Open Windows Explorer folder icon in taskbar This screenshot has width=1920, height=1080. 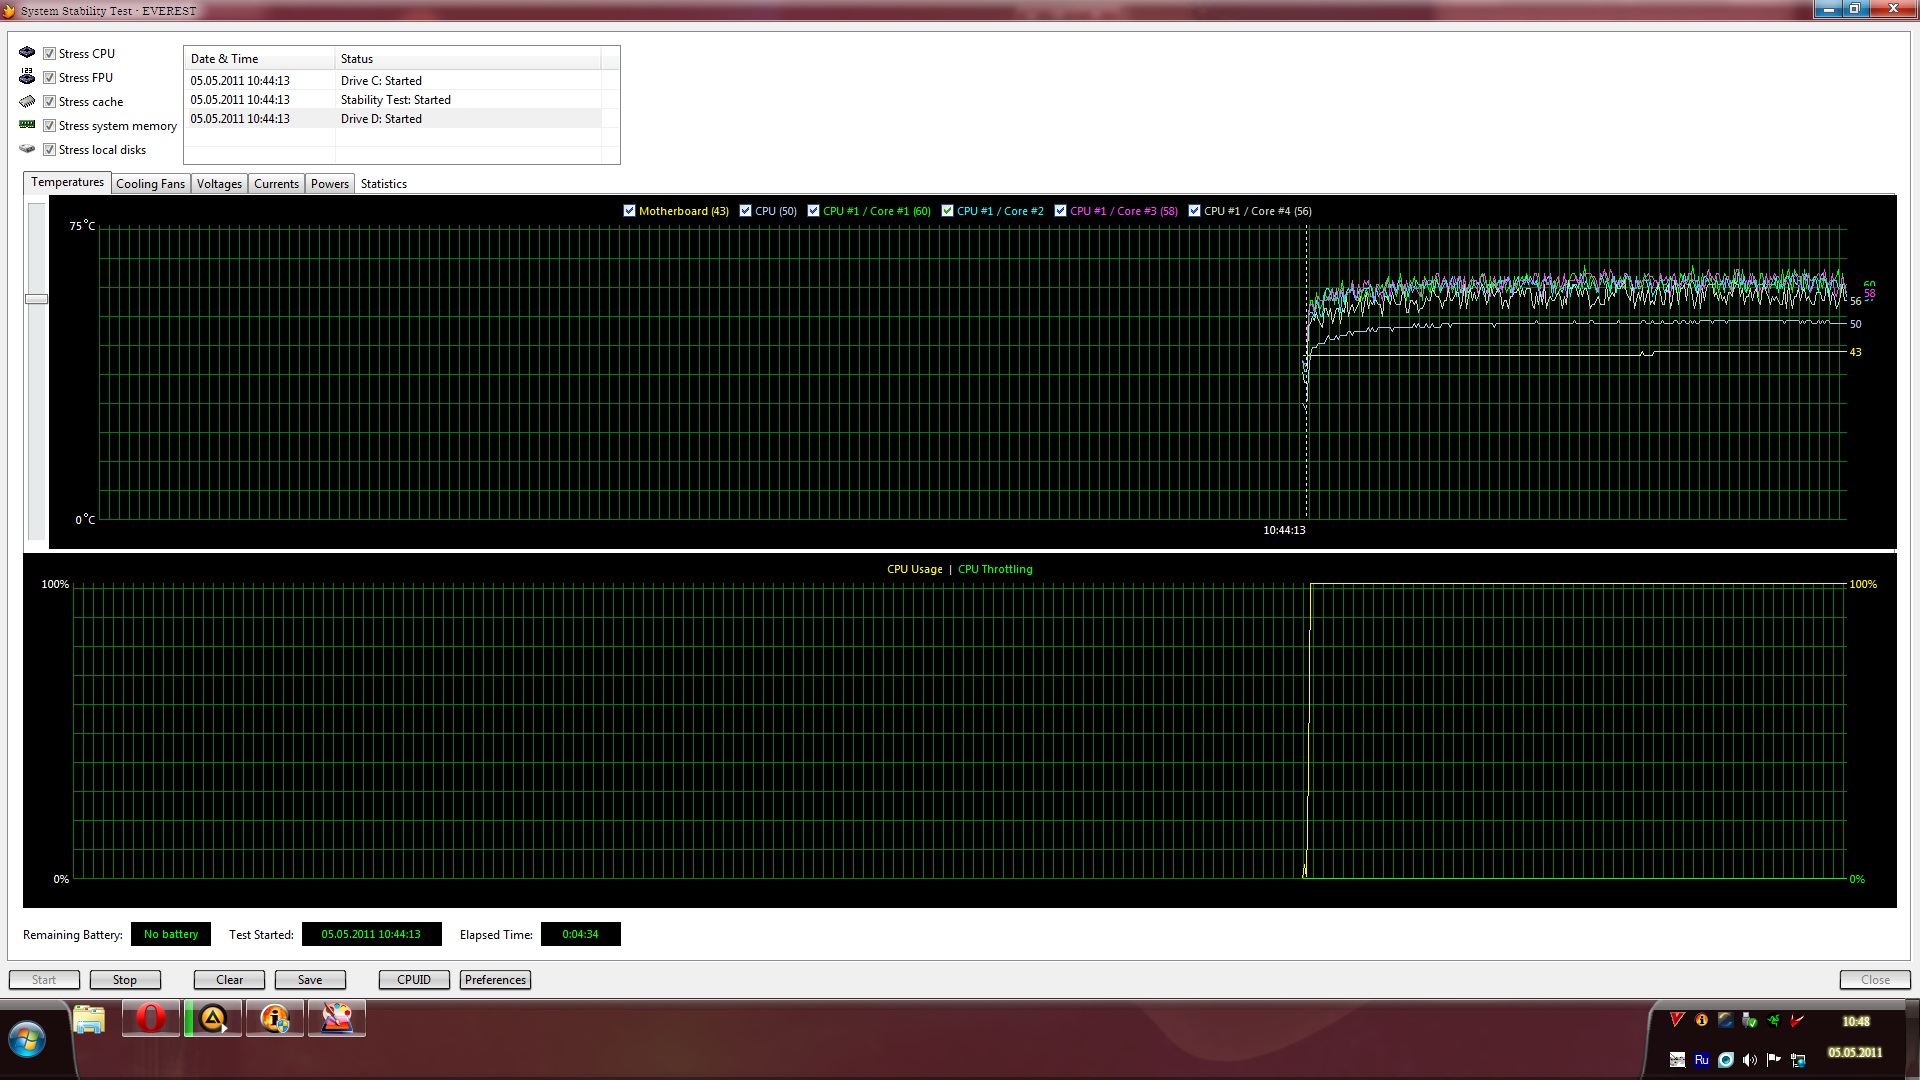coord(89,1018)
